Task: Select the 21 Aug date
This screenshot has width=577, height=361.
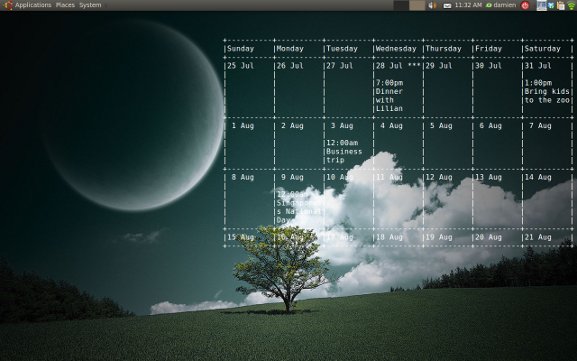Action: 538,237
